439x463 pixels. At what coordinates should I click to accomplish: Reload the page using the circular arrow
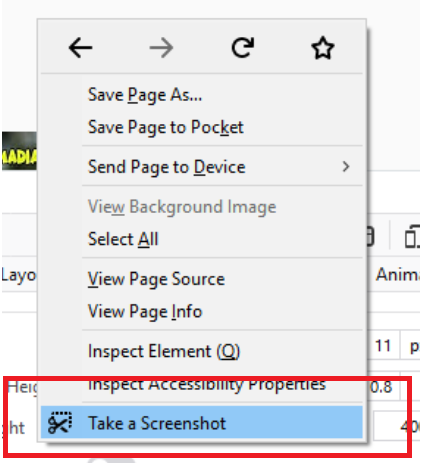coord(243,48)
